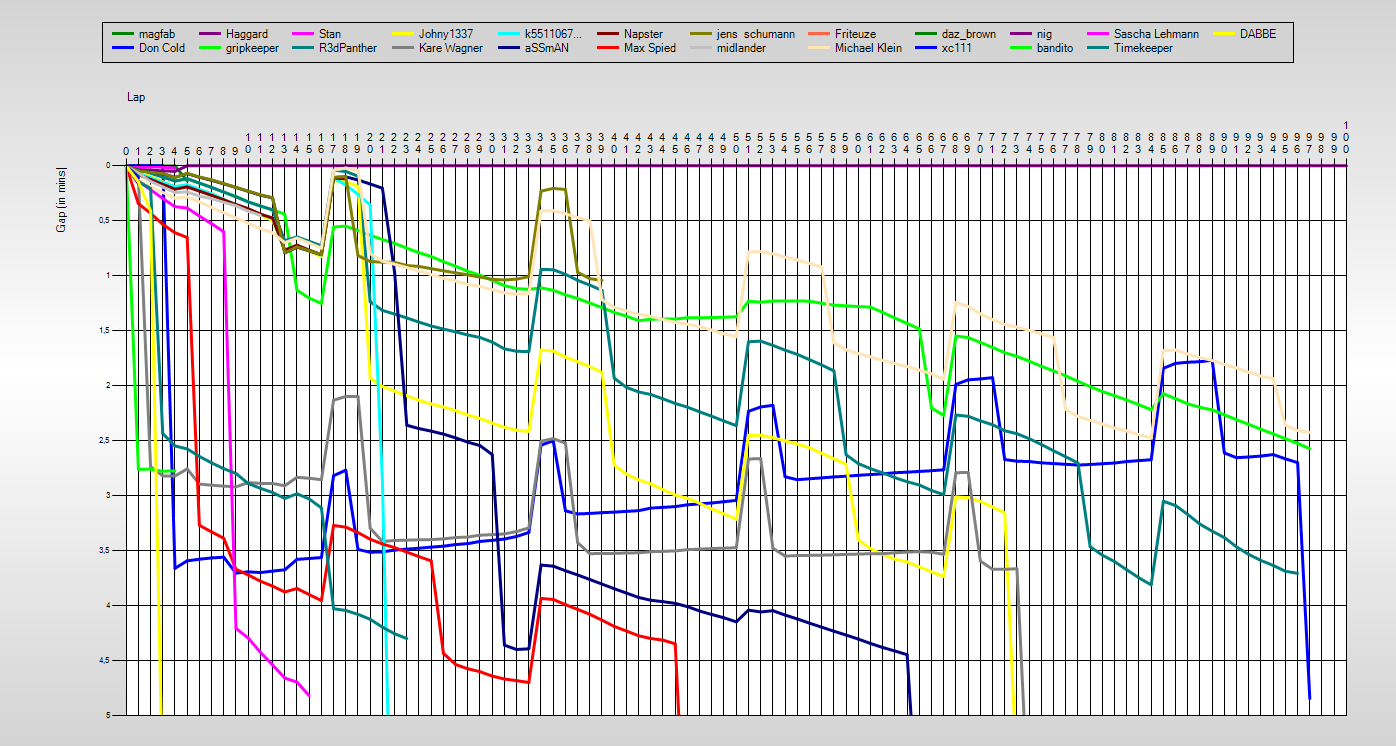Click the 0,5 value on gap axis
Viewport: 1396px width, 746px height.
pyautogui.click(x=105, y=220)
